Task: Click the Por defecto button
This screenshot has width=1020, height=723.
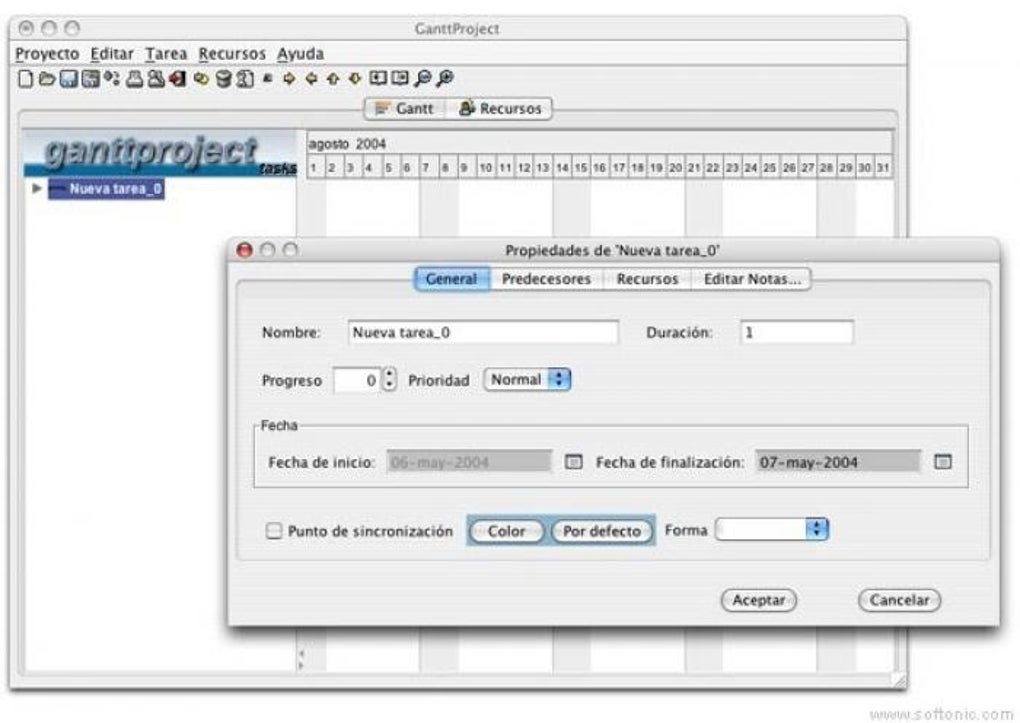Action: click(x=602, y=531)
